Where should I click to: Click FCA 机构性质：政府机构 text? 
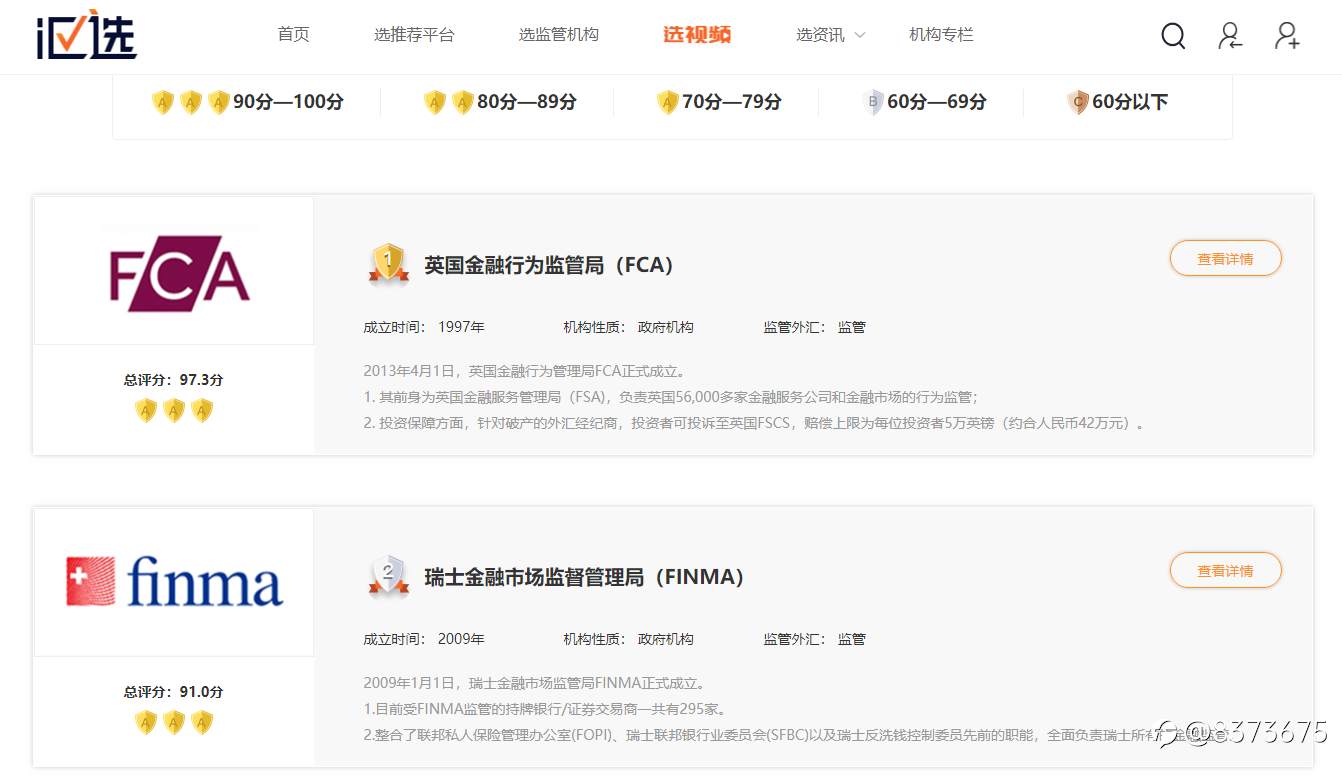coord(628,327)
